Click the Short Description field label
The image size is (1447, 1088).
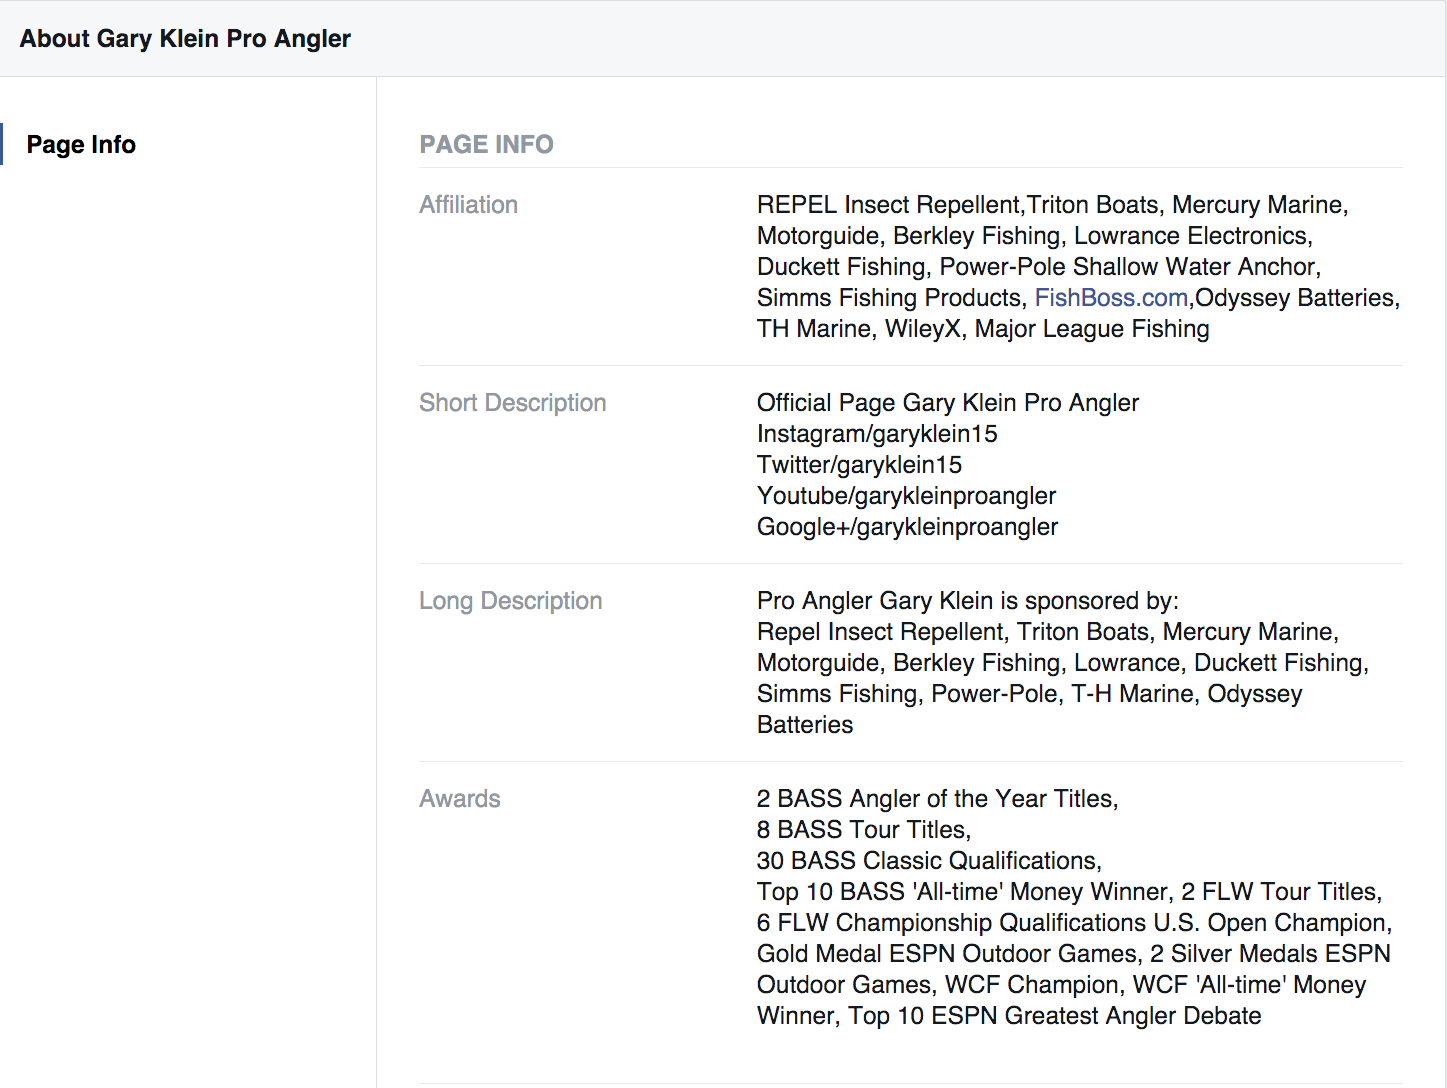point(513,403)
